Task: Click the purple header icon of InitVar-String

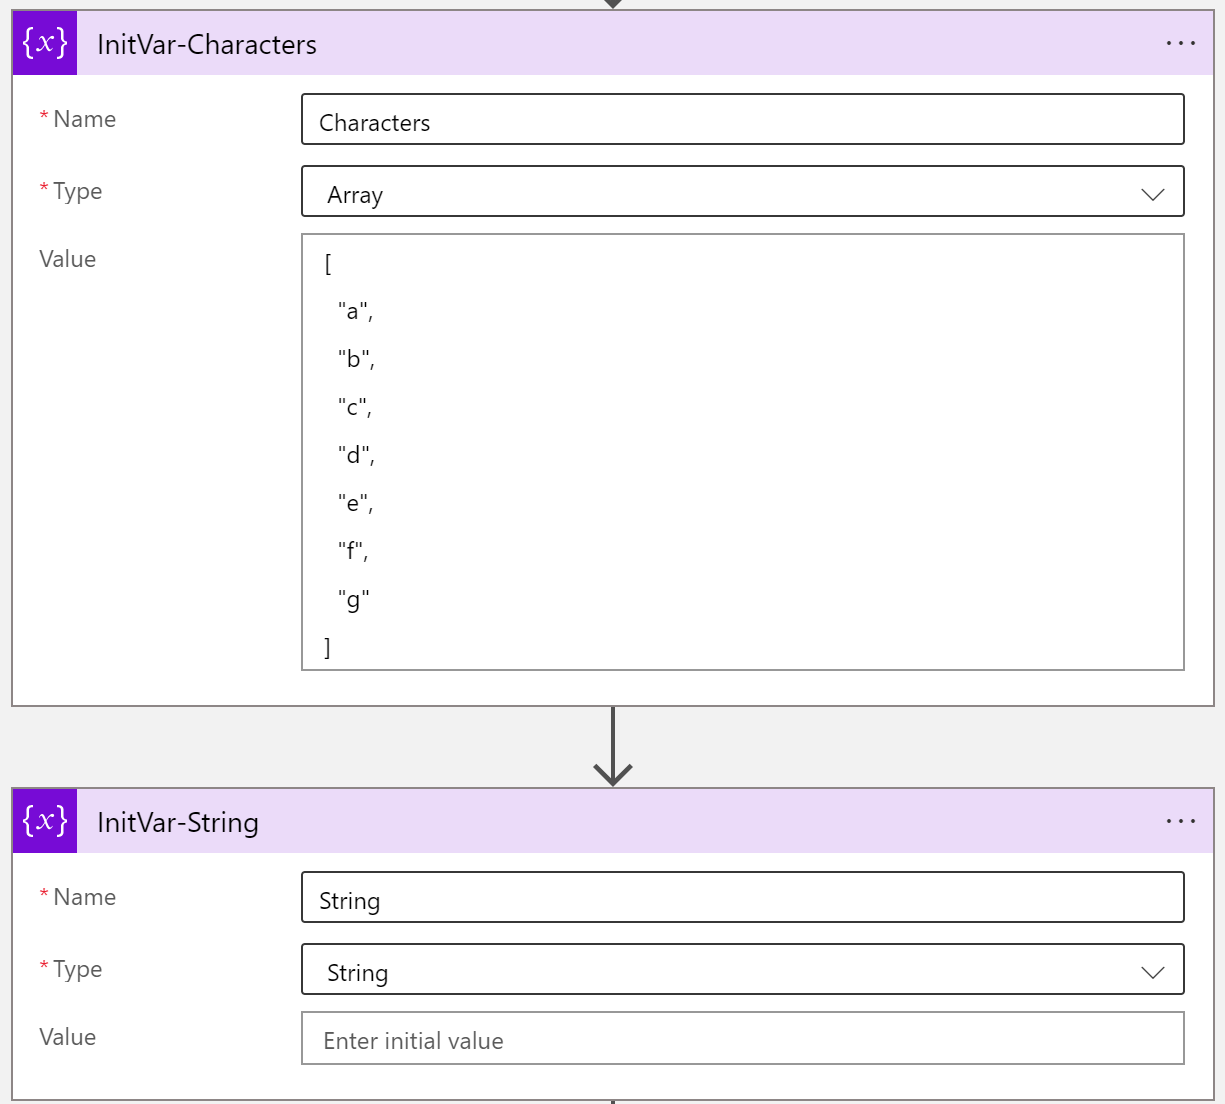Action: 44,821
